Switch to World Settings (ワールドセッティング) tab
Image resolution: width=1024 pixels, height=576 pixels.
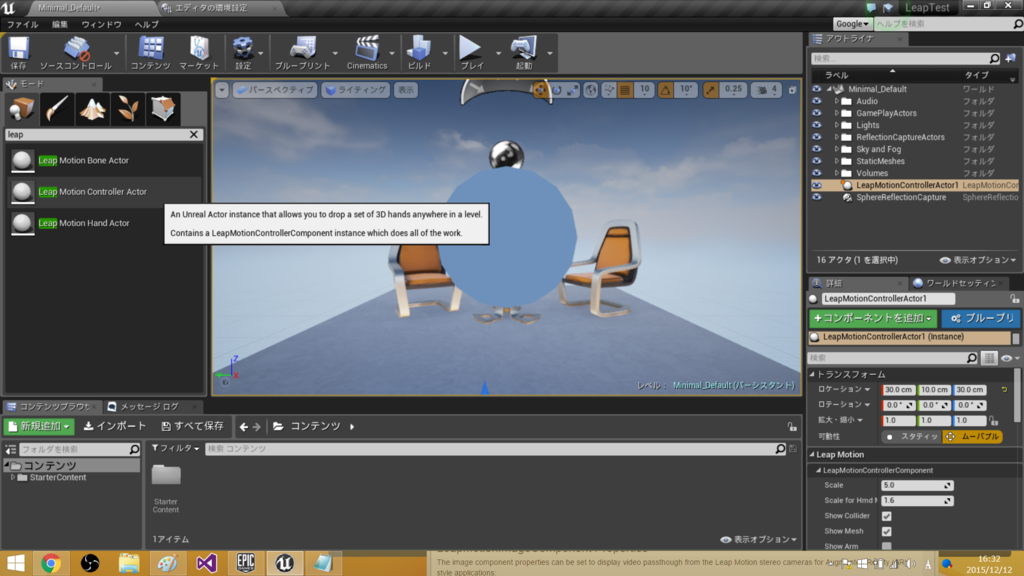click(960, 283)
